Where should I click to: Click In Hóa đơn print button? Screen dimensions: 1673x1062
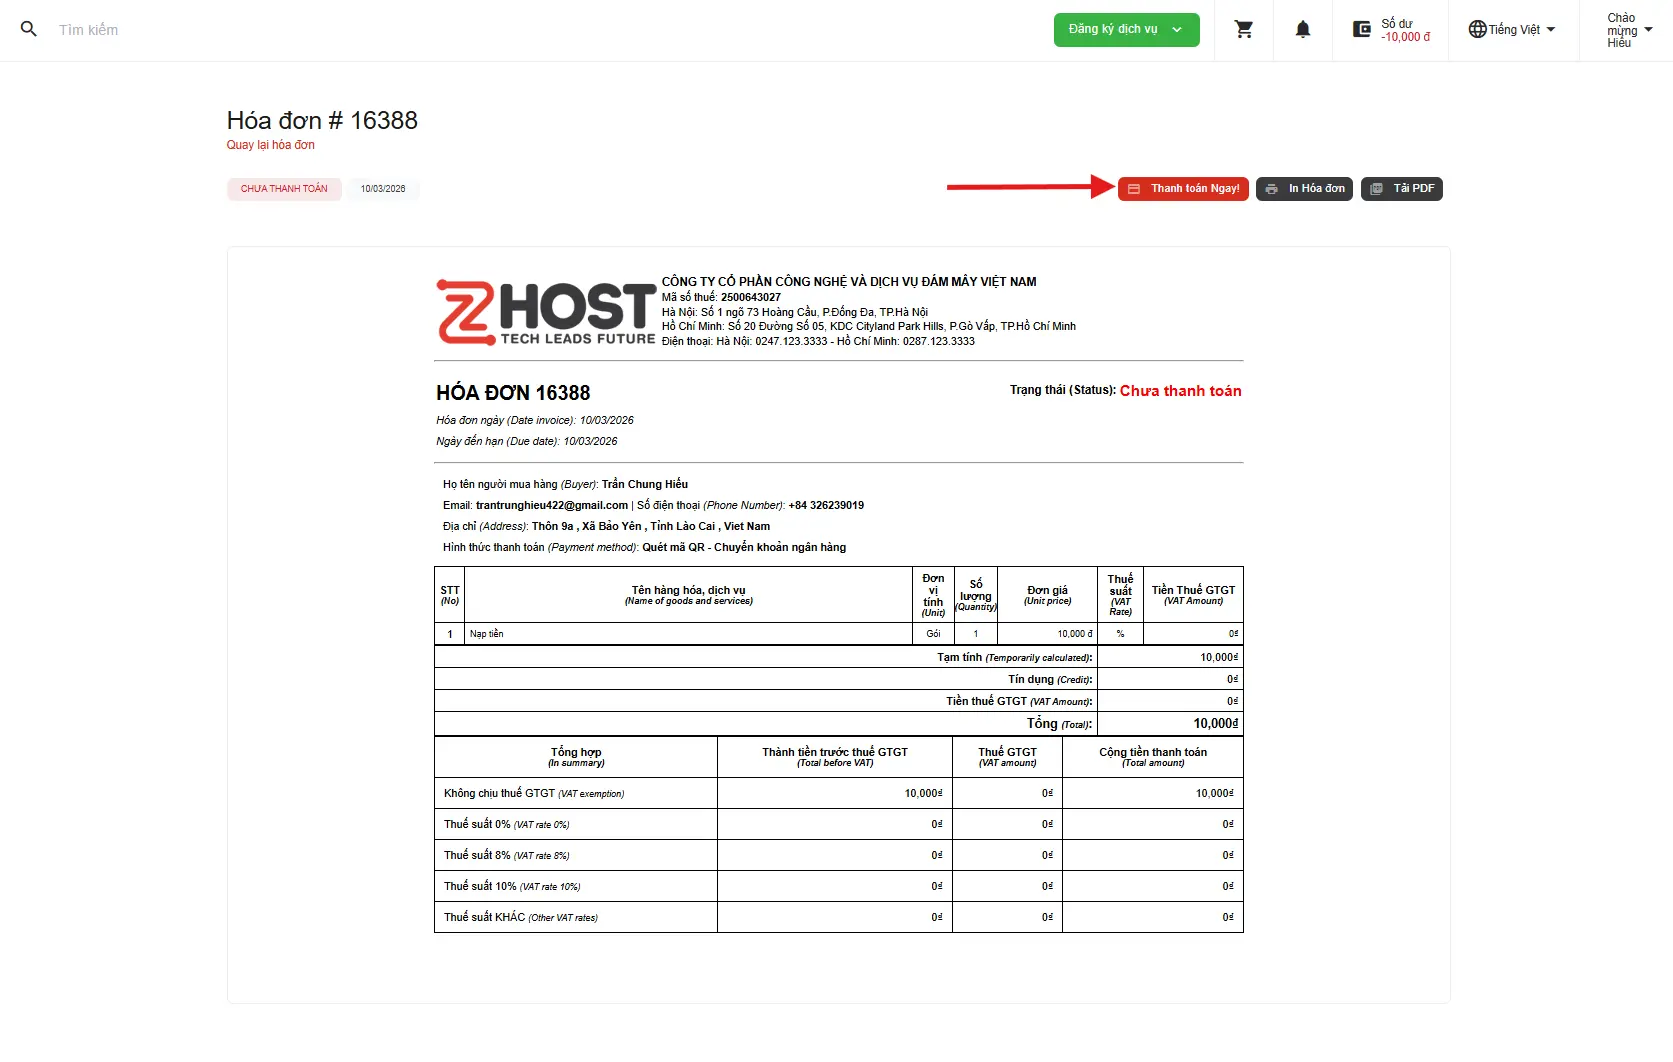coord(1304,189)
